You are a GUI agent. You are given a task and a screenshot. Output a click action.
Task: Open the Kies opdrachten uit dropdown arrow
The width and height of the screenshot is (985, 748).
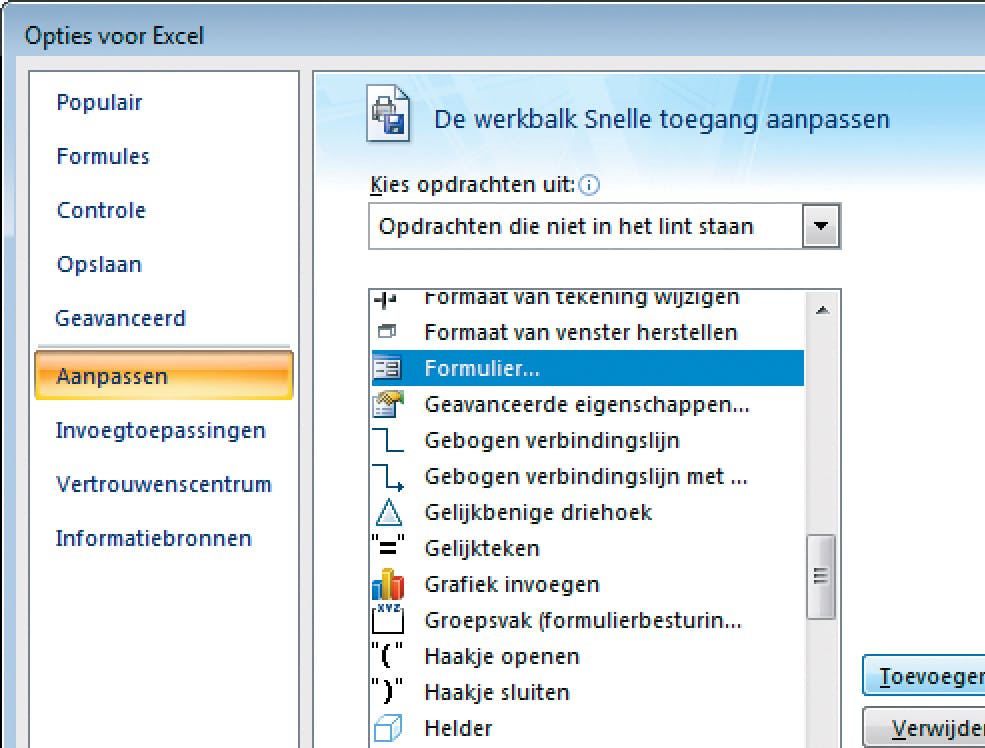[820, 226]
